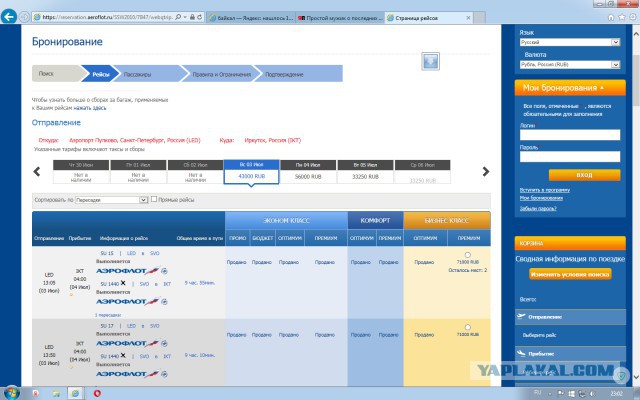Open the 'Вступить в программу' link

coord(544,190)
